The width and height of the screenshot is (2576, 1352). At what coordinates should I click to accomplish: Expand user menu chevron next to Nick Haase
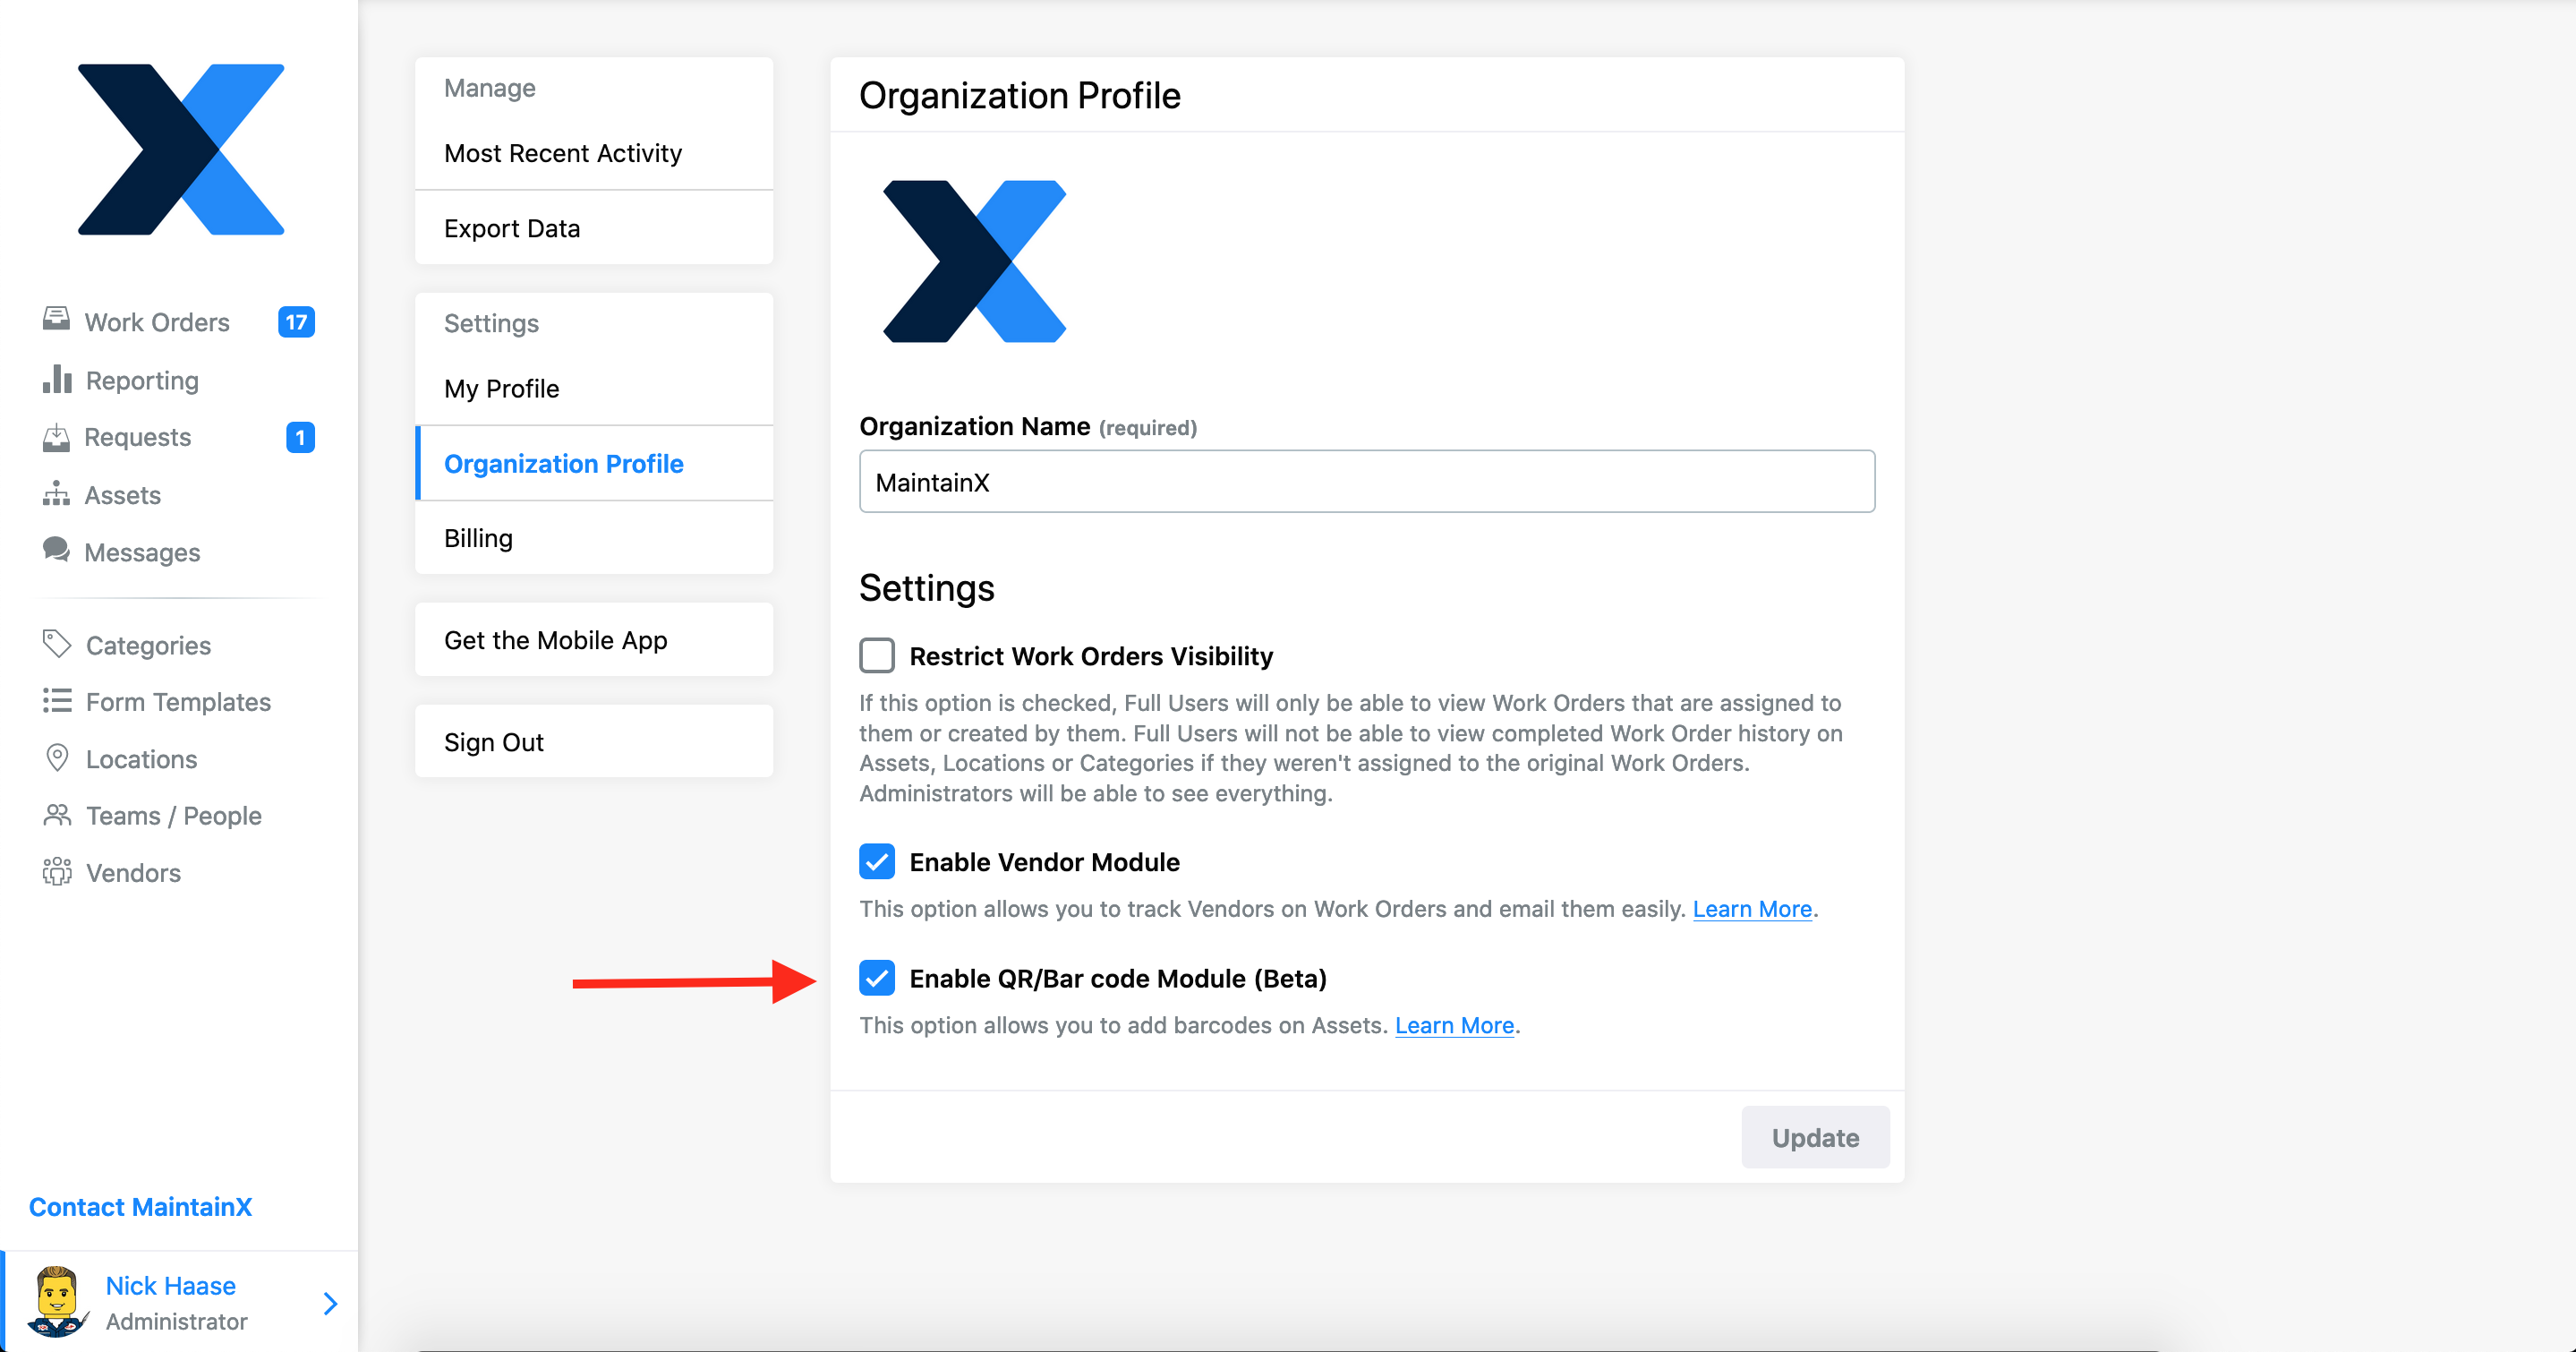(331, 1303)
